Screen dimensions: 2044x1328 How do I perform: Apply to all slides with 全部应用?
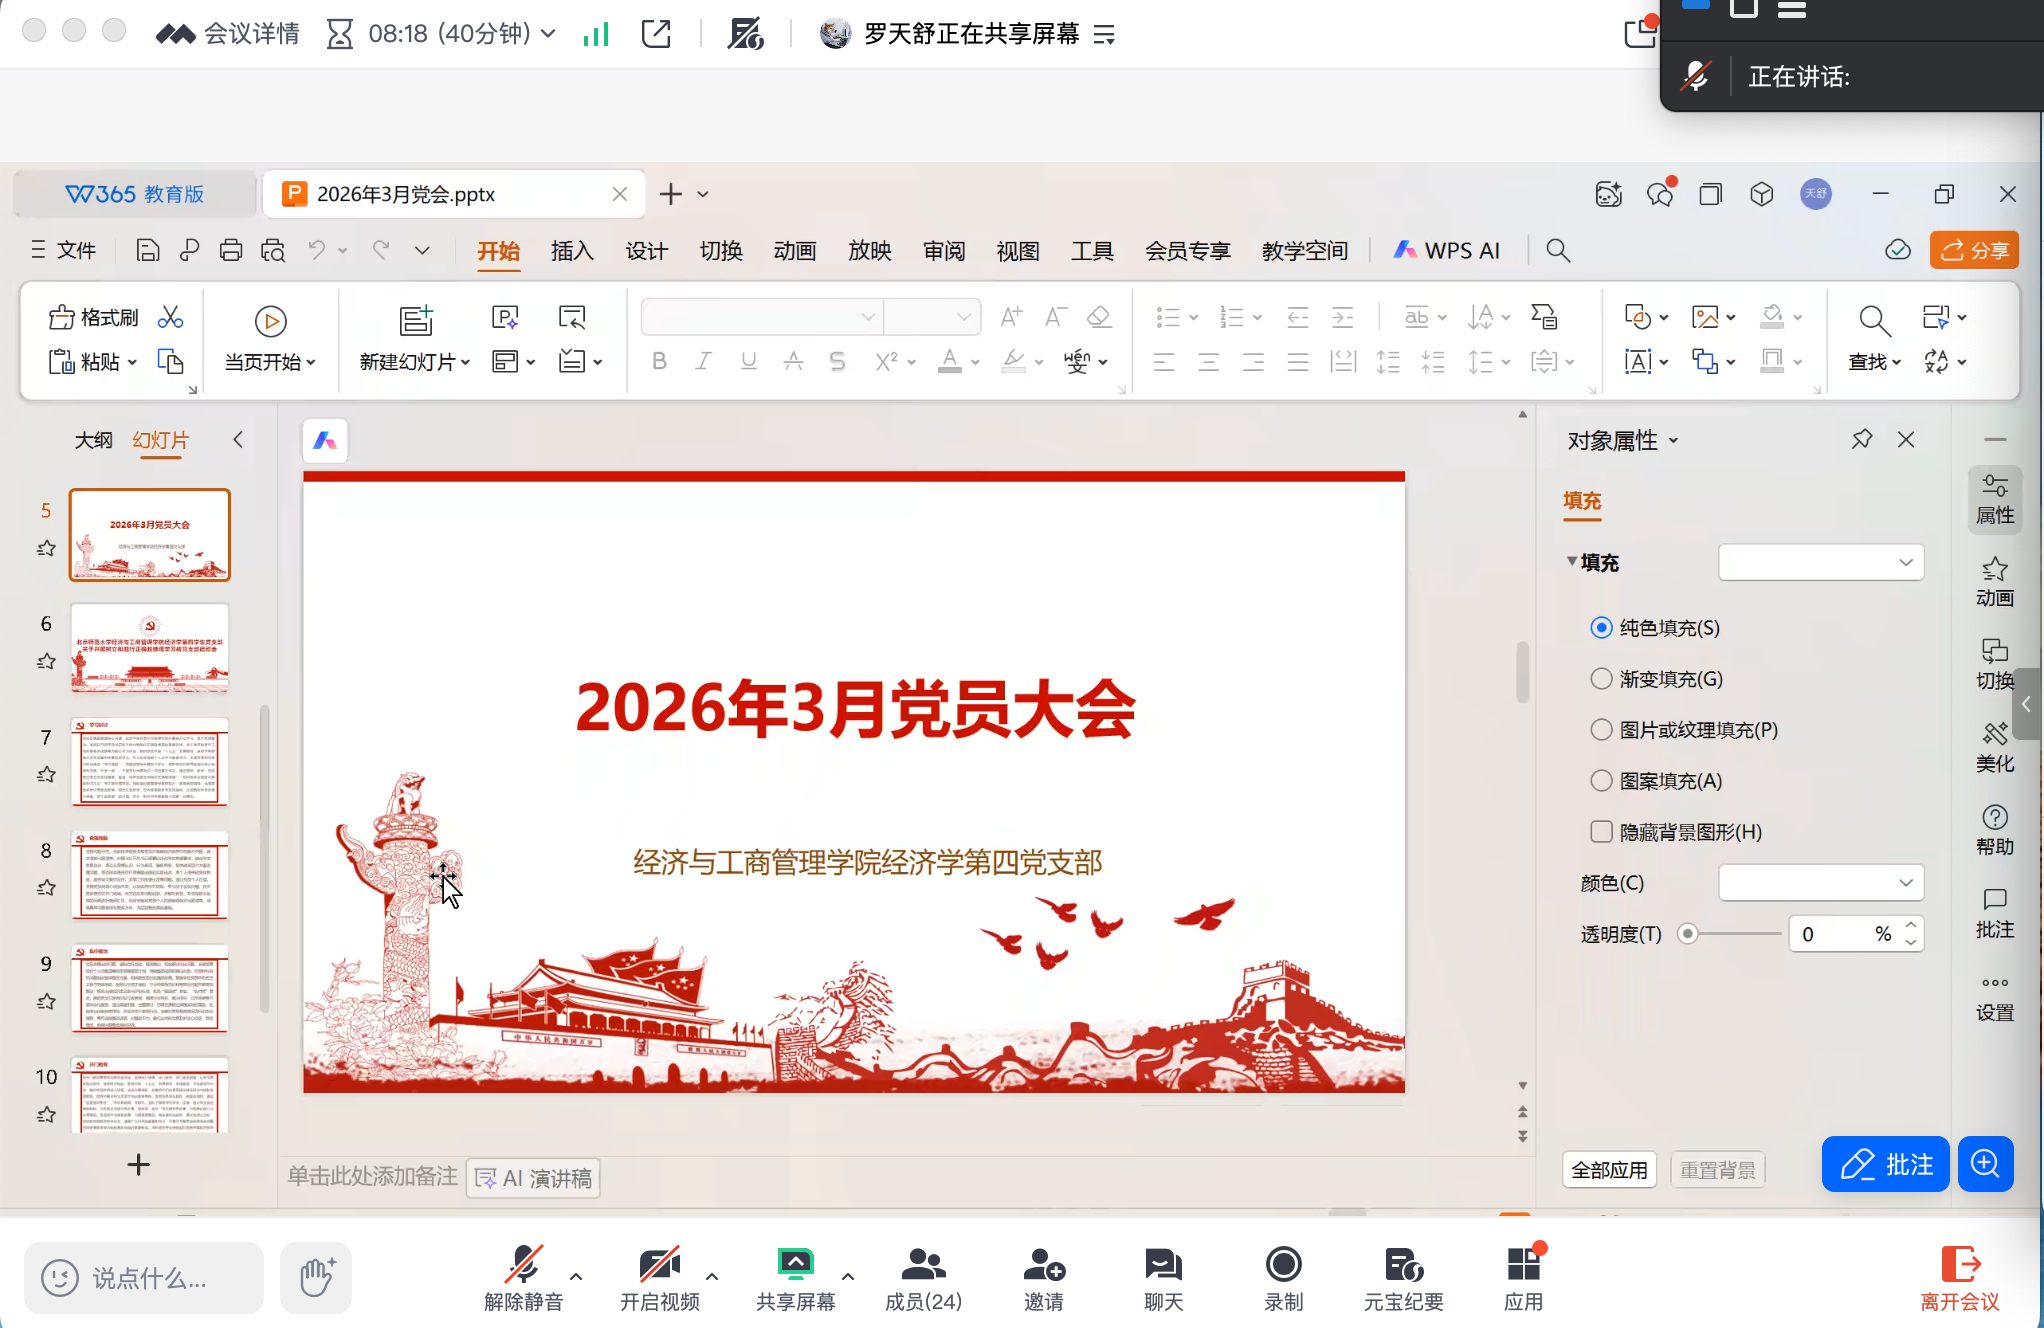pos(1609,1169)
